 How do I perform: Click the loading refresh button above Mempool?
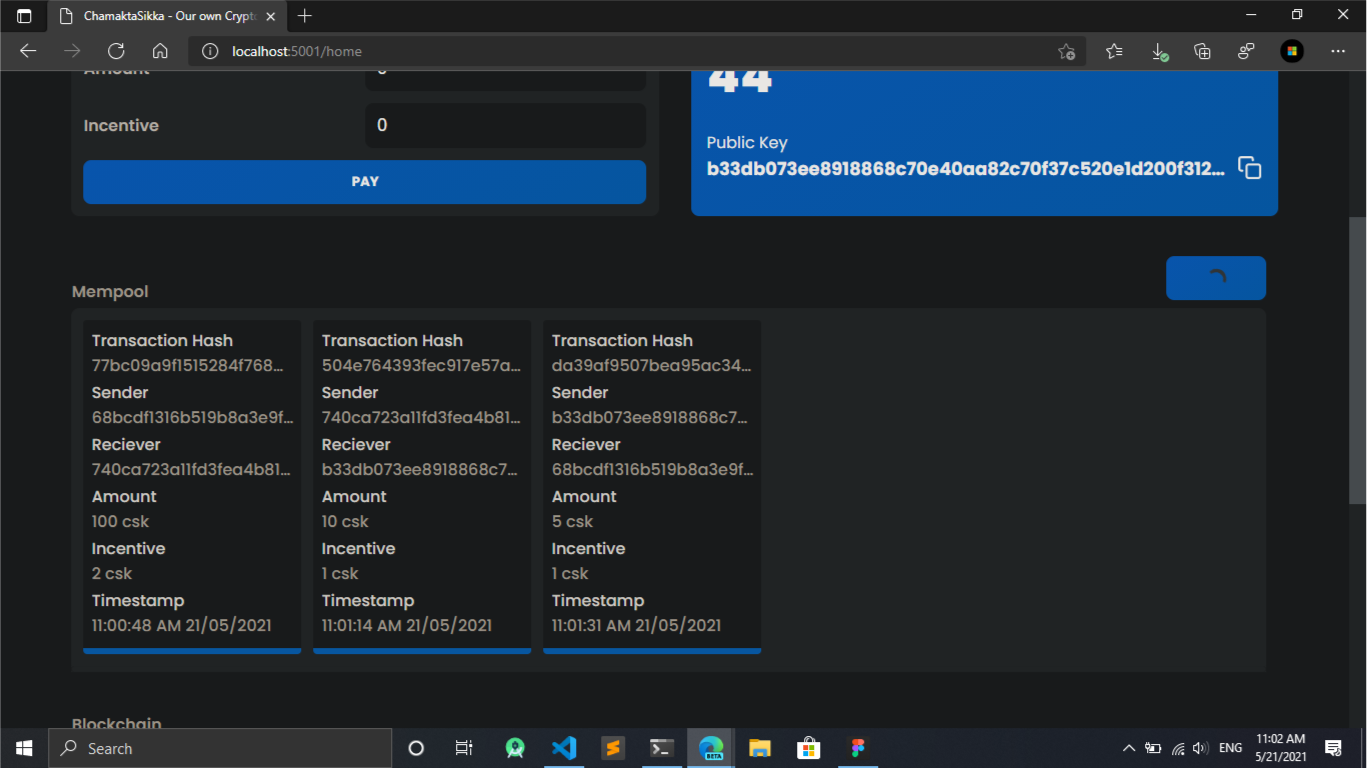[1215, 278]
